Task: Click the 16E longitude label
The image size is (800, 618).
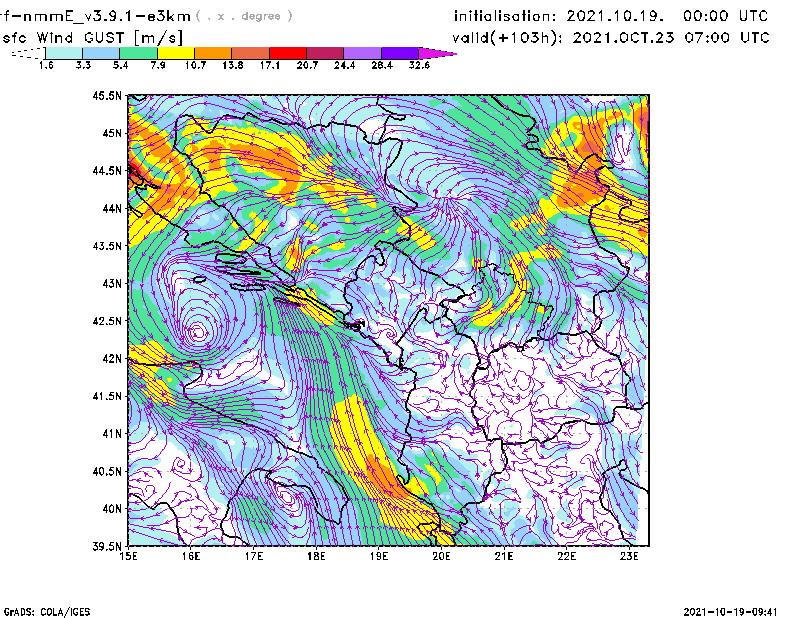Action: tap(191, 556)
